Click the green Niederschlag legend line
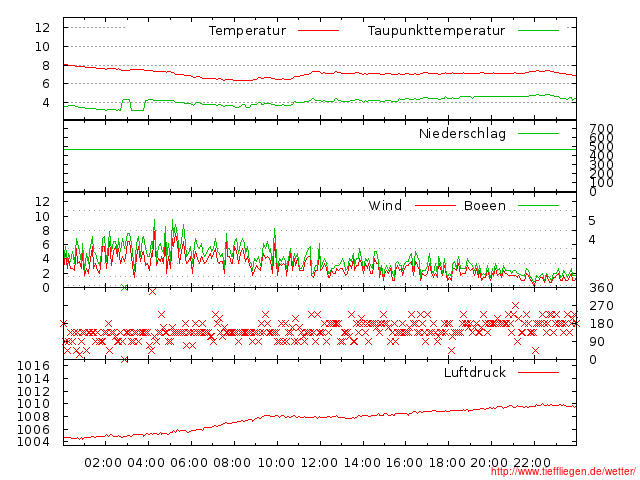The height and width of the screenshot is (480, 640). point(538,133)
